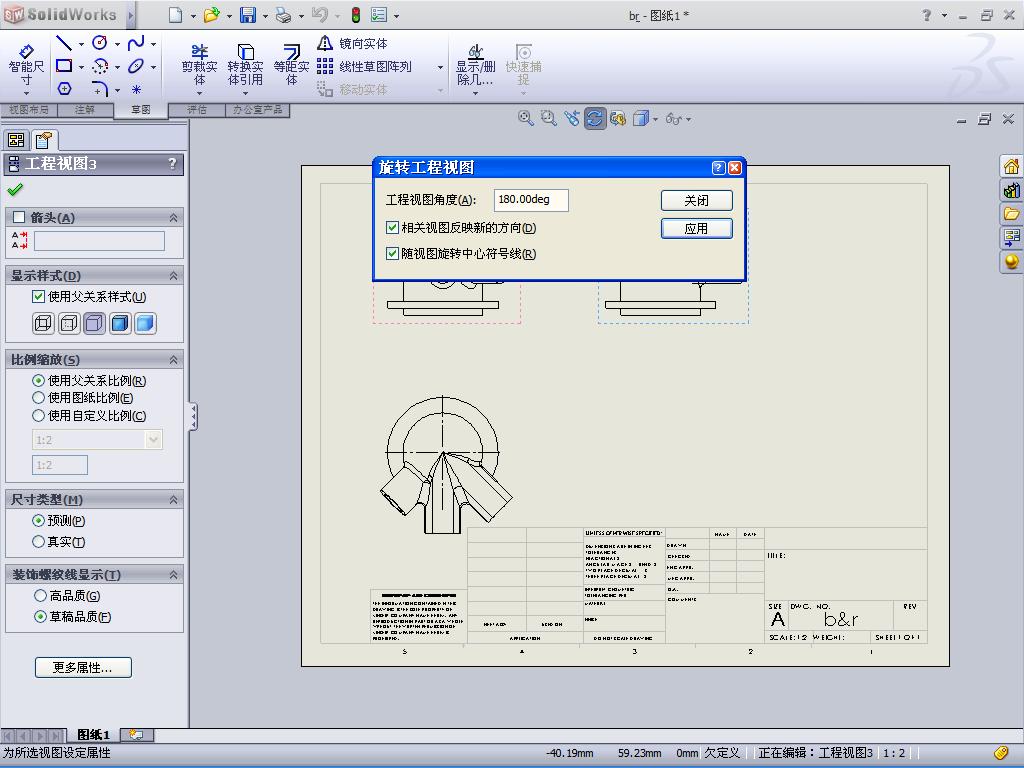
Task: Click the New document icon
Action: 175,14
